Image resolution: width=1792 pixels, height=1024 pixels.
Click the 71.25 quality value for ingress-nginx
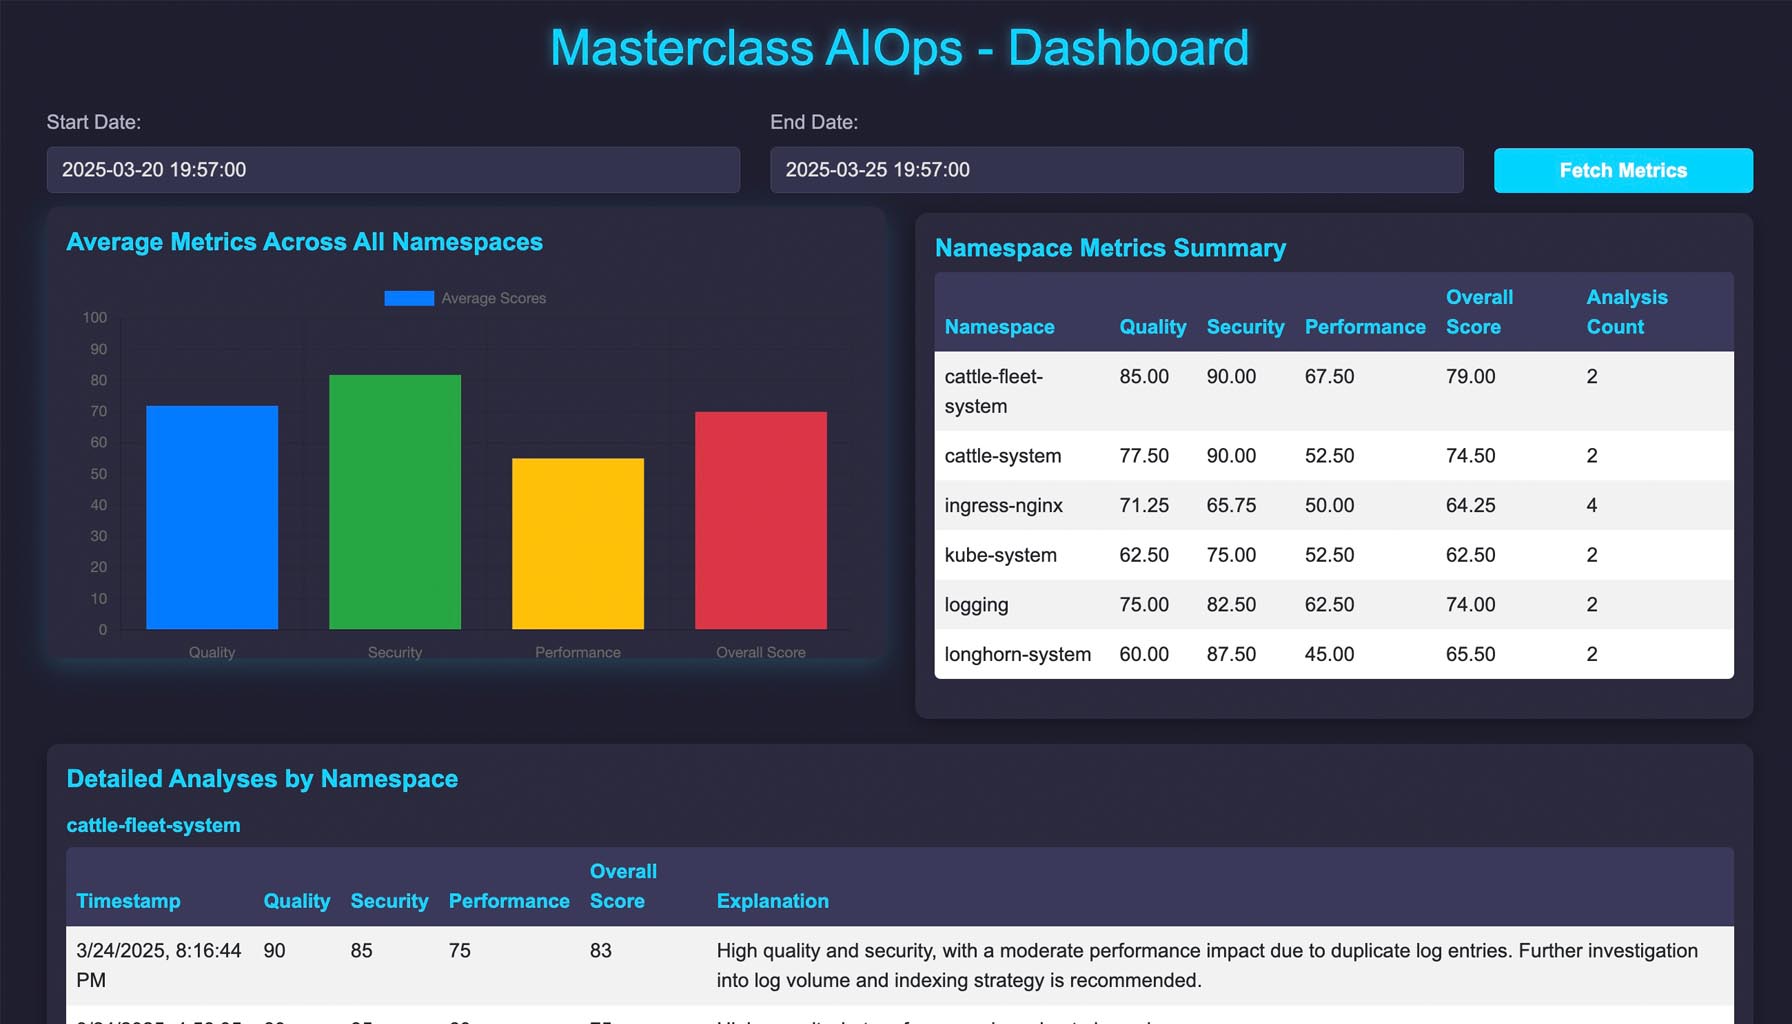tap(1144, 506)
